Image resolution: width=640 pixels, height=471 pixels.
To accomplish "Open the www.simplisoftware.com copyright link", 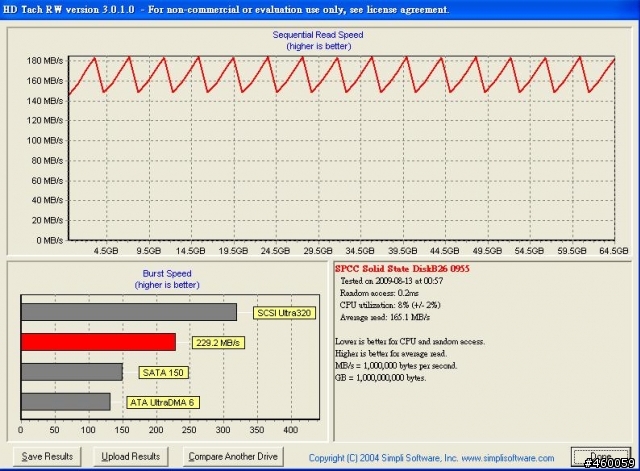I will coord(508,458).
